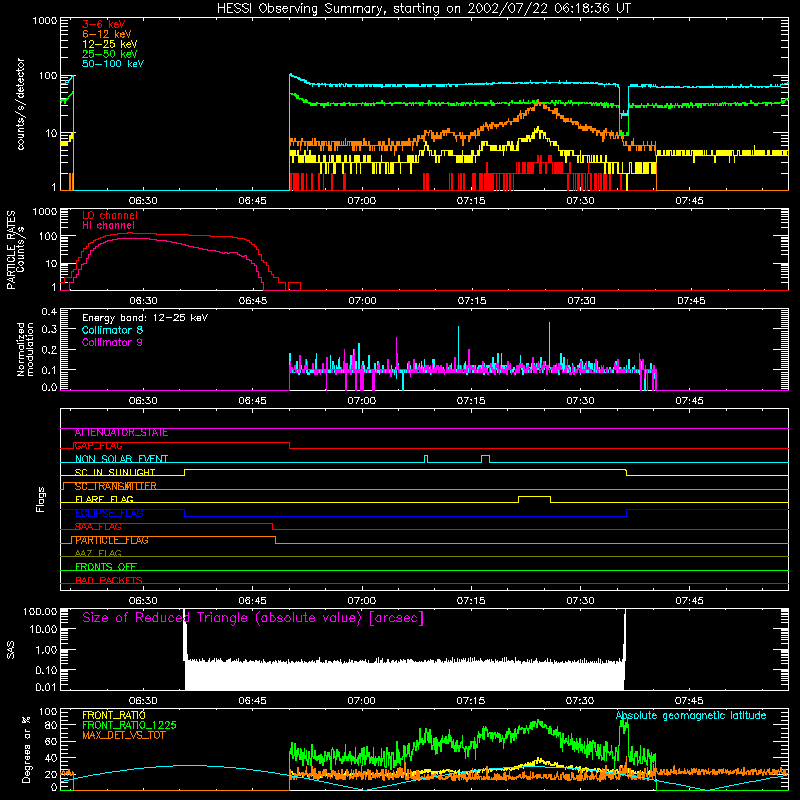
Task: Click the 0.4 tick on modulation axis
Action: point(49,312)
